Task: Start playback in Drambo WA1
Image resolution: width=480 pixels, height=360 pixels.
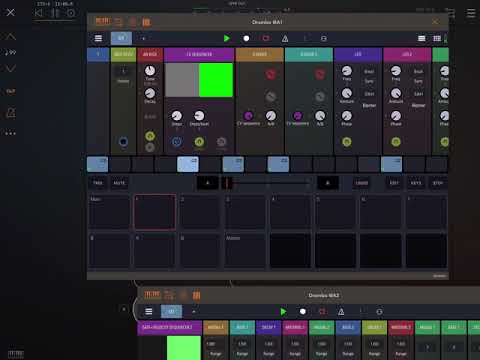Action: [227, 38]
